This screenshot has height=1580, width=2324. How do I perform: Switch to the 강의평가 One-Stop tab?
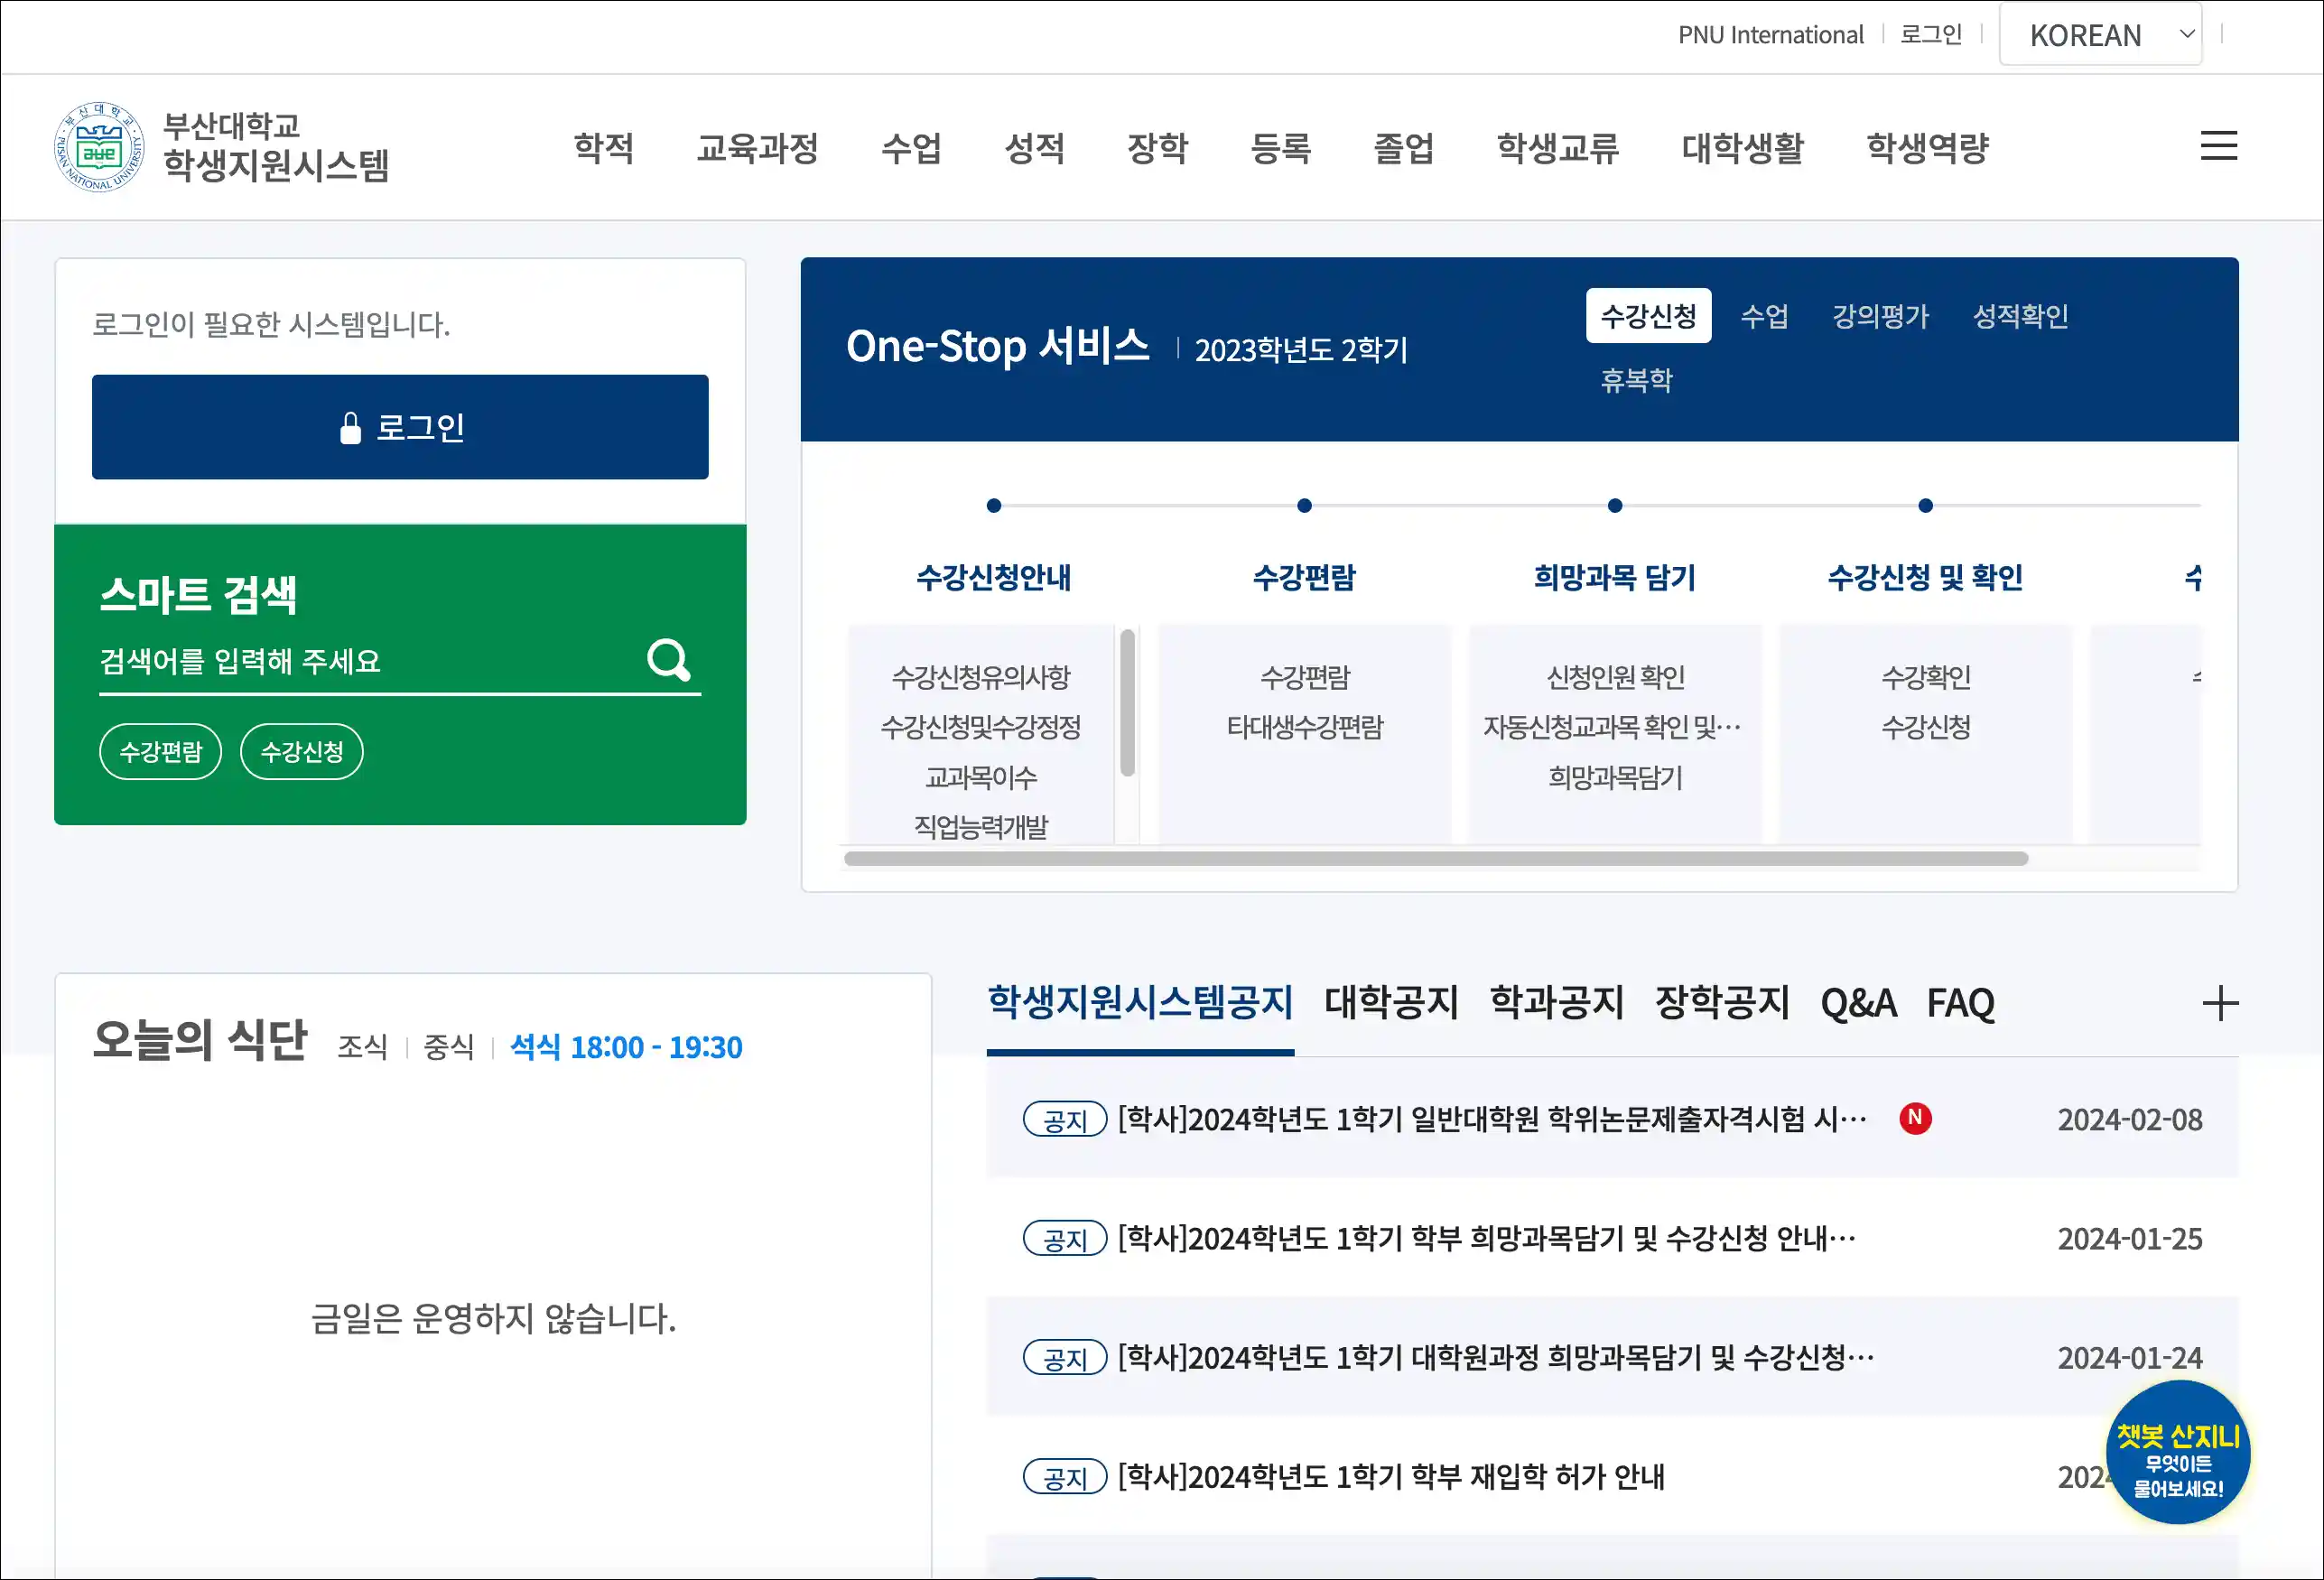tap(1879, 317)
